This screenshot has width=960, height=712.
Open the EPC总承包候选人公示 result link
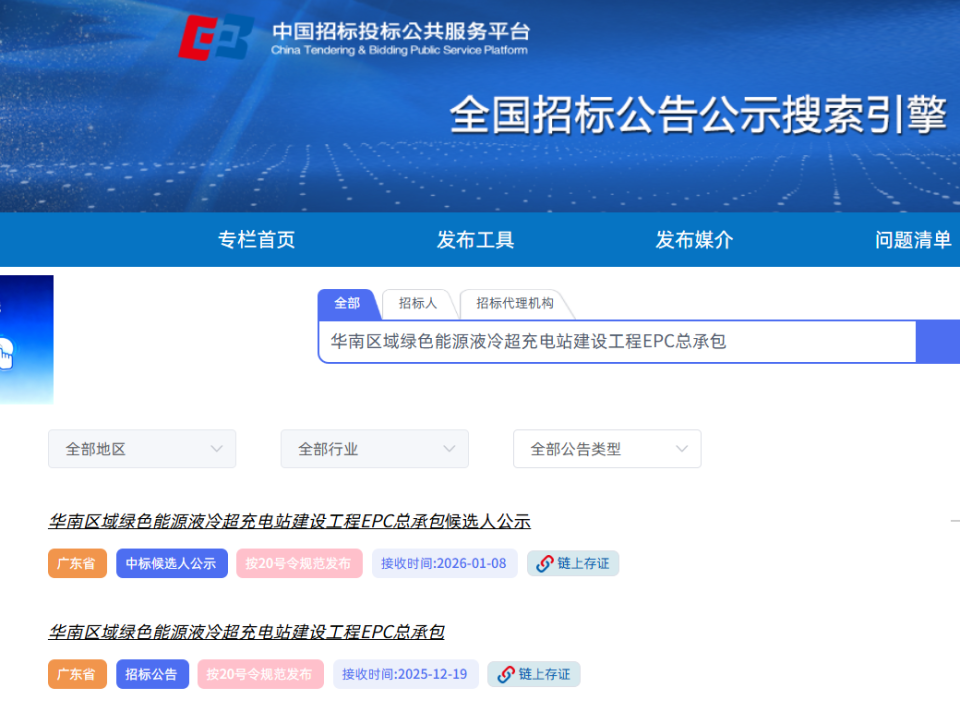[290, 521]
